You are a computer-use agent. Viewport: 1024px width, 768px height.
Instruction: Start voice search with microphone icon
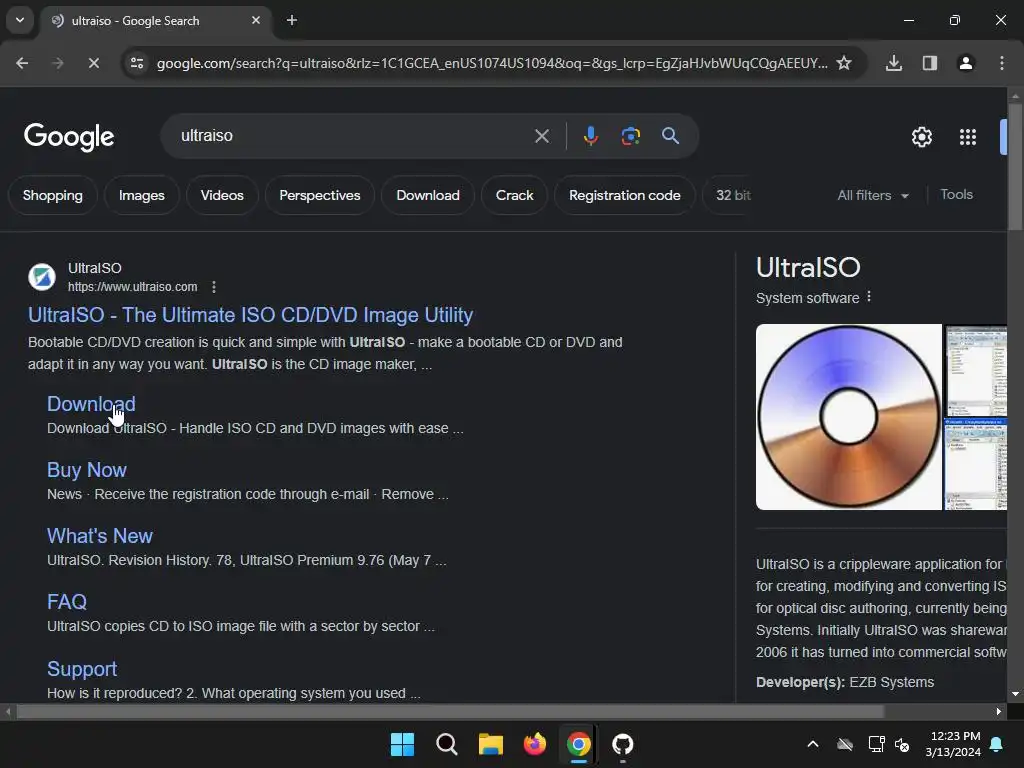click(x=591, y=136)
